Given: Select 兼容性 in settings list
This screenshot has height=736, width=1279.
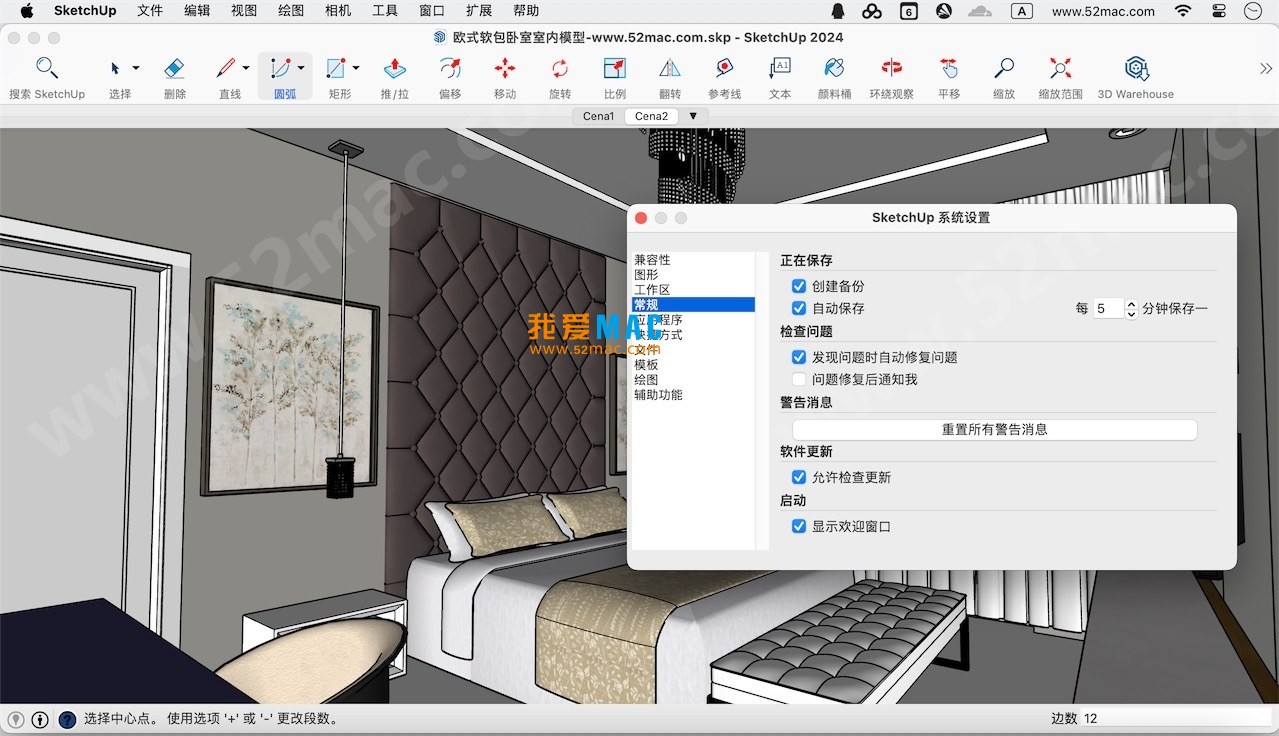Looking at the screenshot, I should [694, 260].
